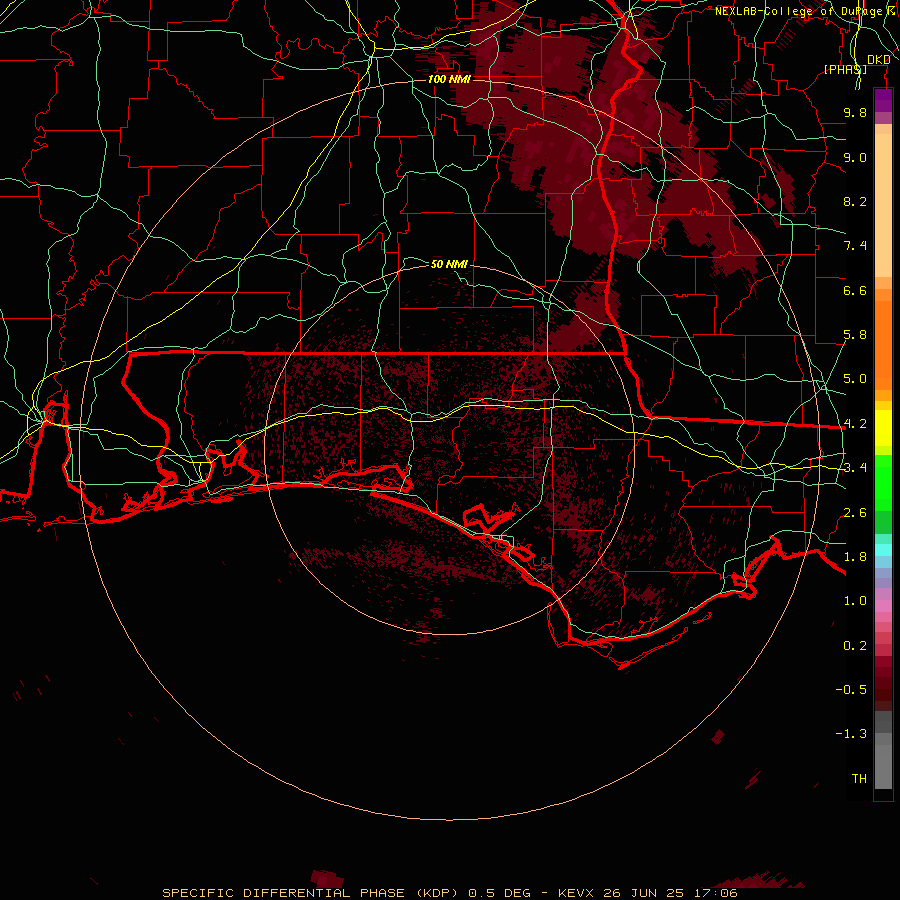Click the 3.4 scale value
The height and width of the screenshot is (900, 900).
point(855,468)
